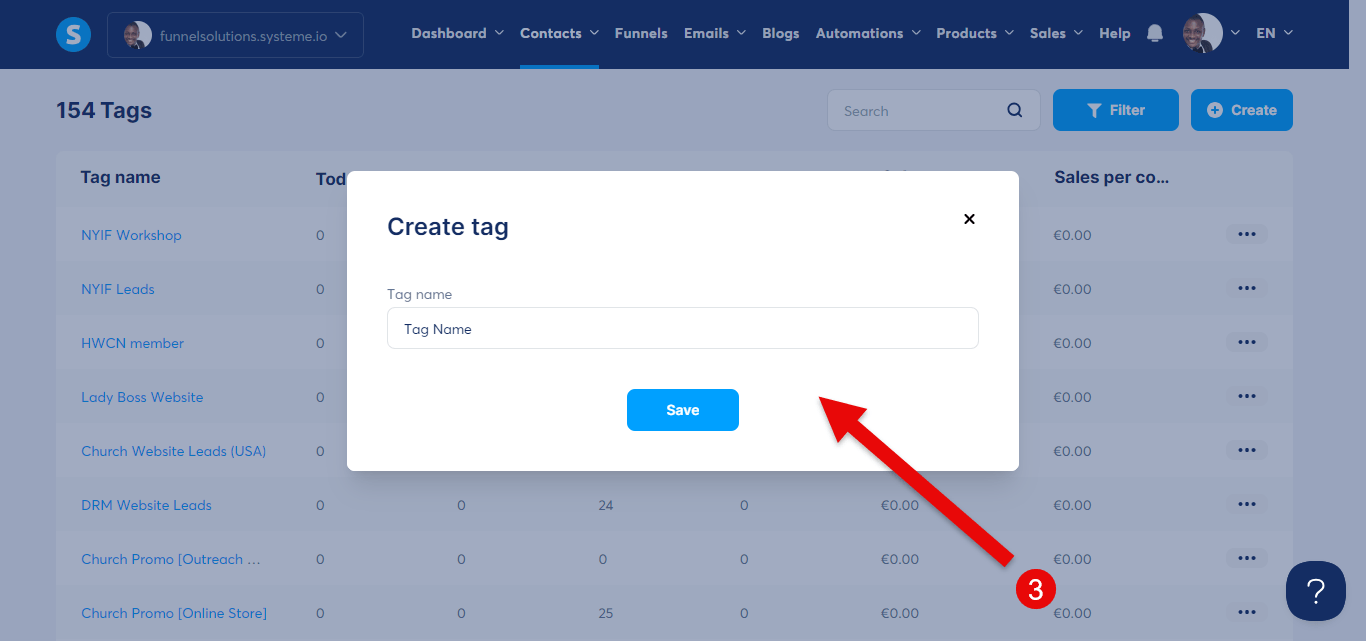Go to the Funnels menu item
The width and height of the screenshot is (1366, 641).
641,33
